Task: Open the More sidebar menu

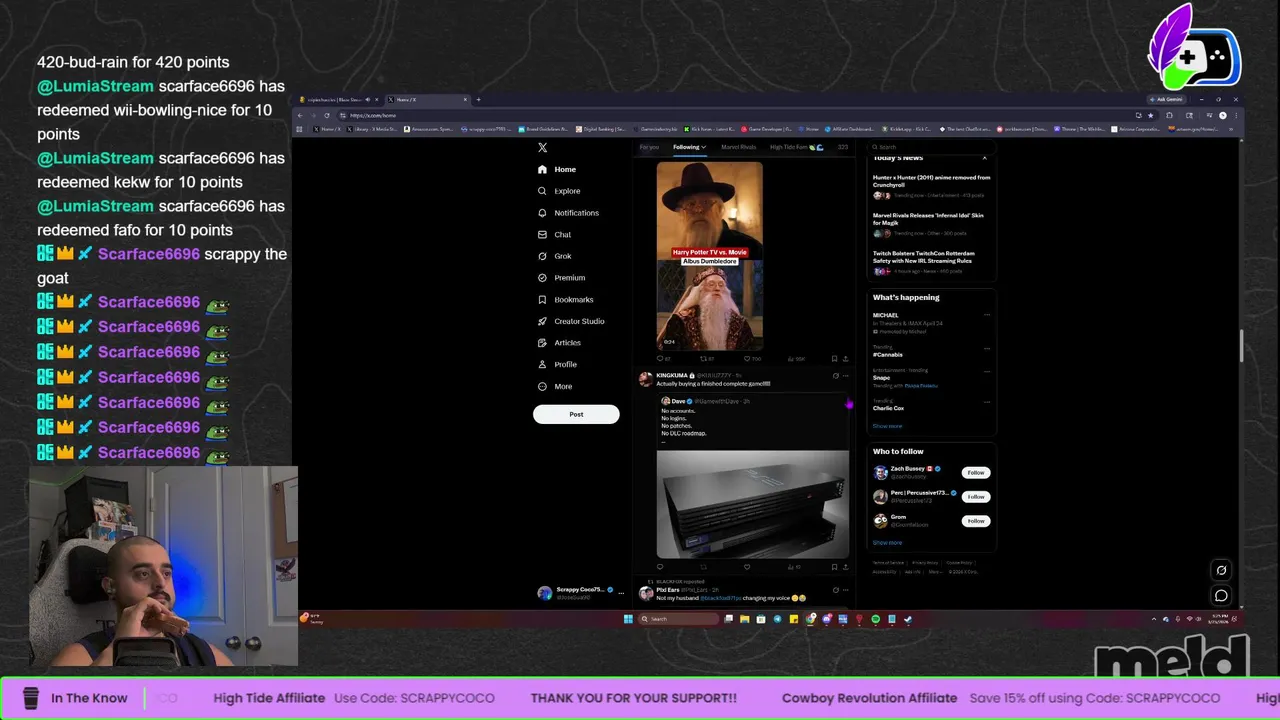Action: (556, 386)
